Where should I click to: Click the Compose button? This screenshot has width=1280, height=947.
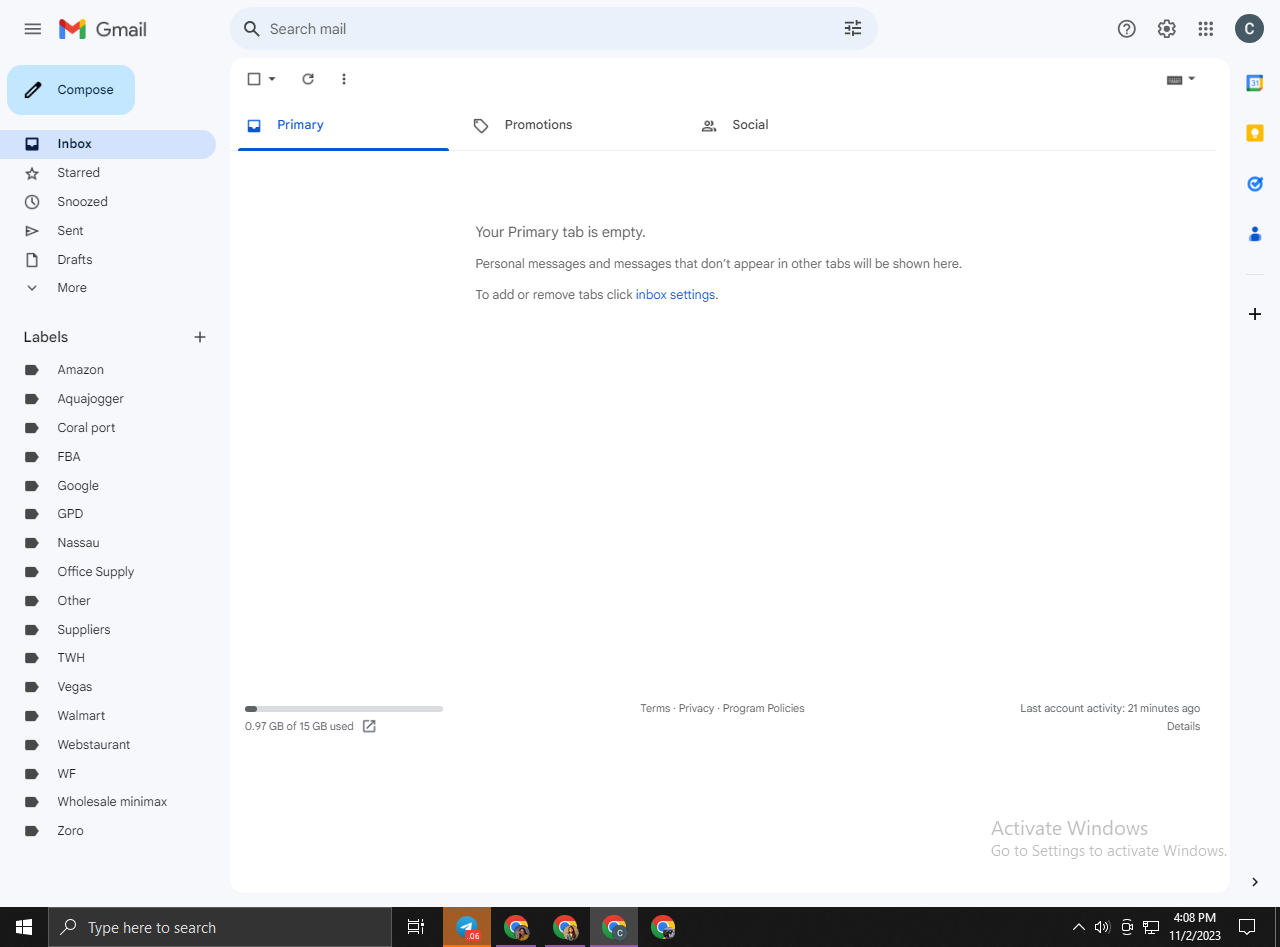pos(71,90)
